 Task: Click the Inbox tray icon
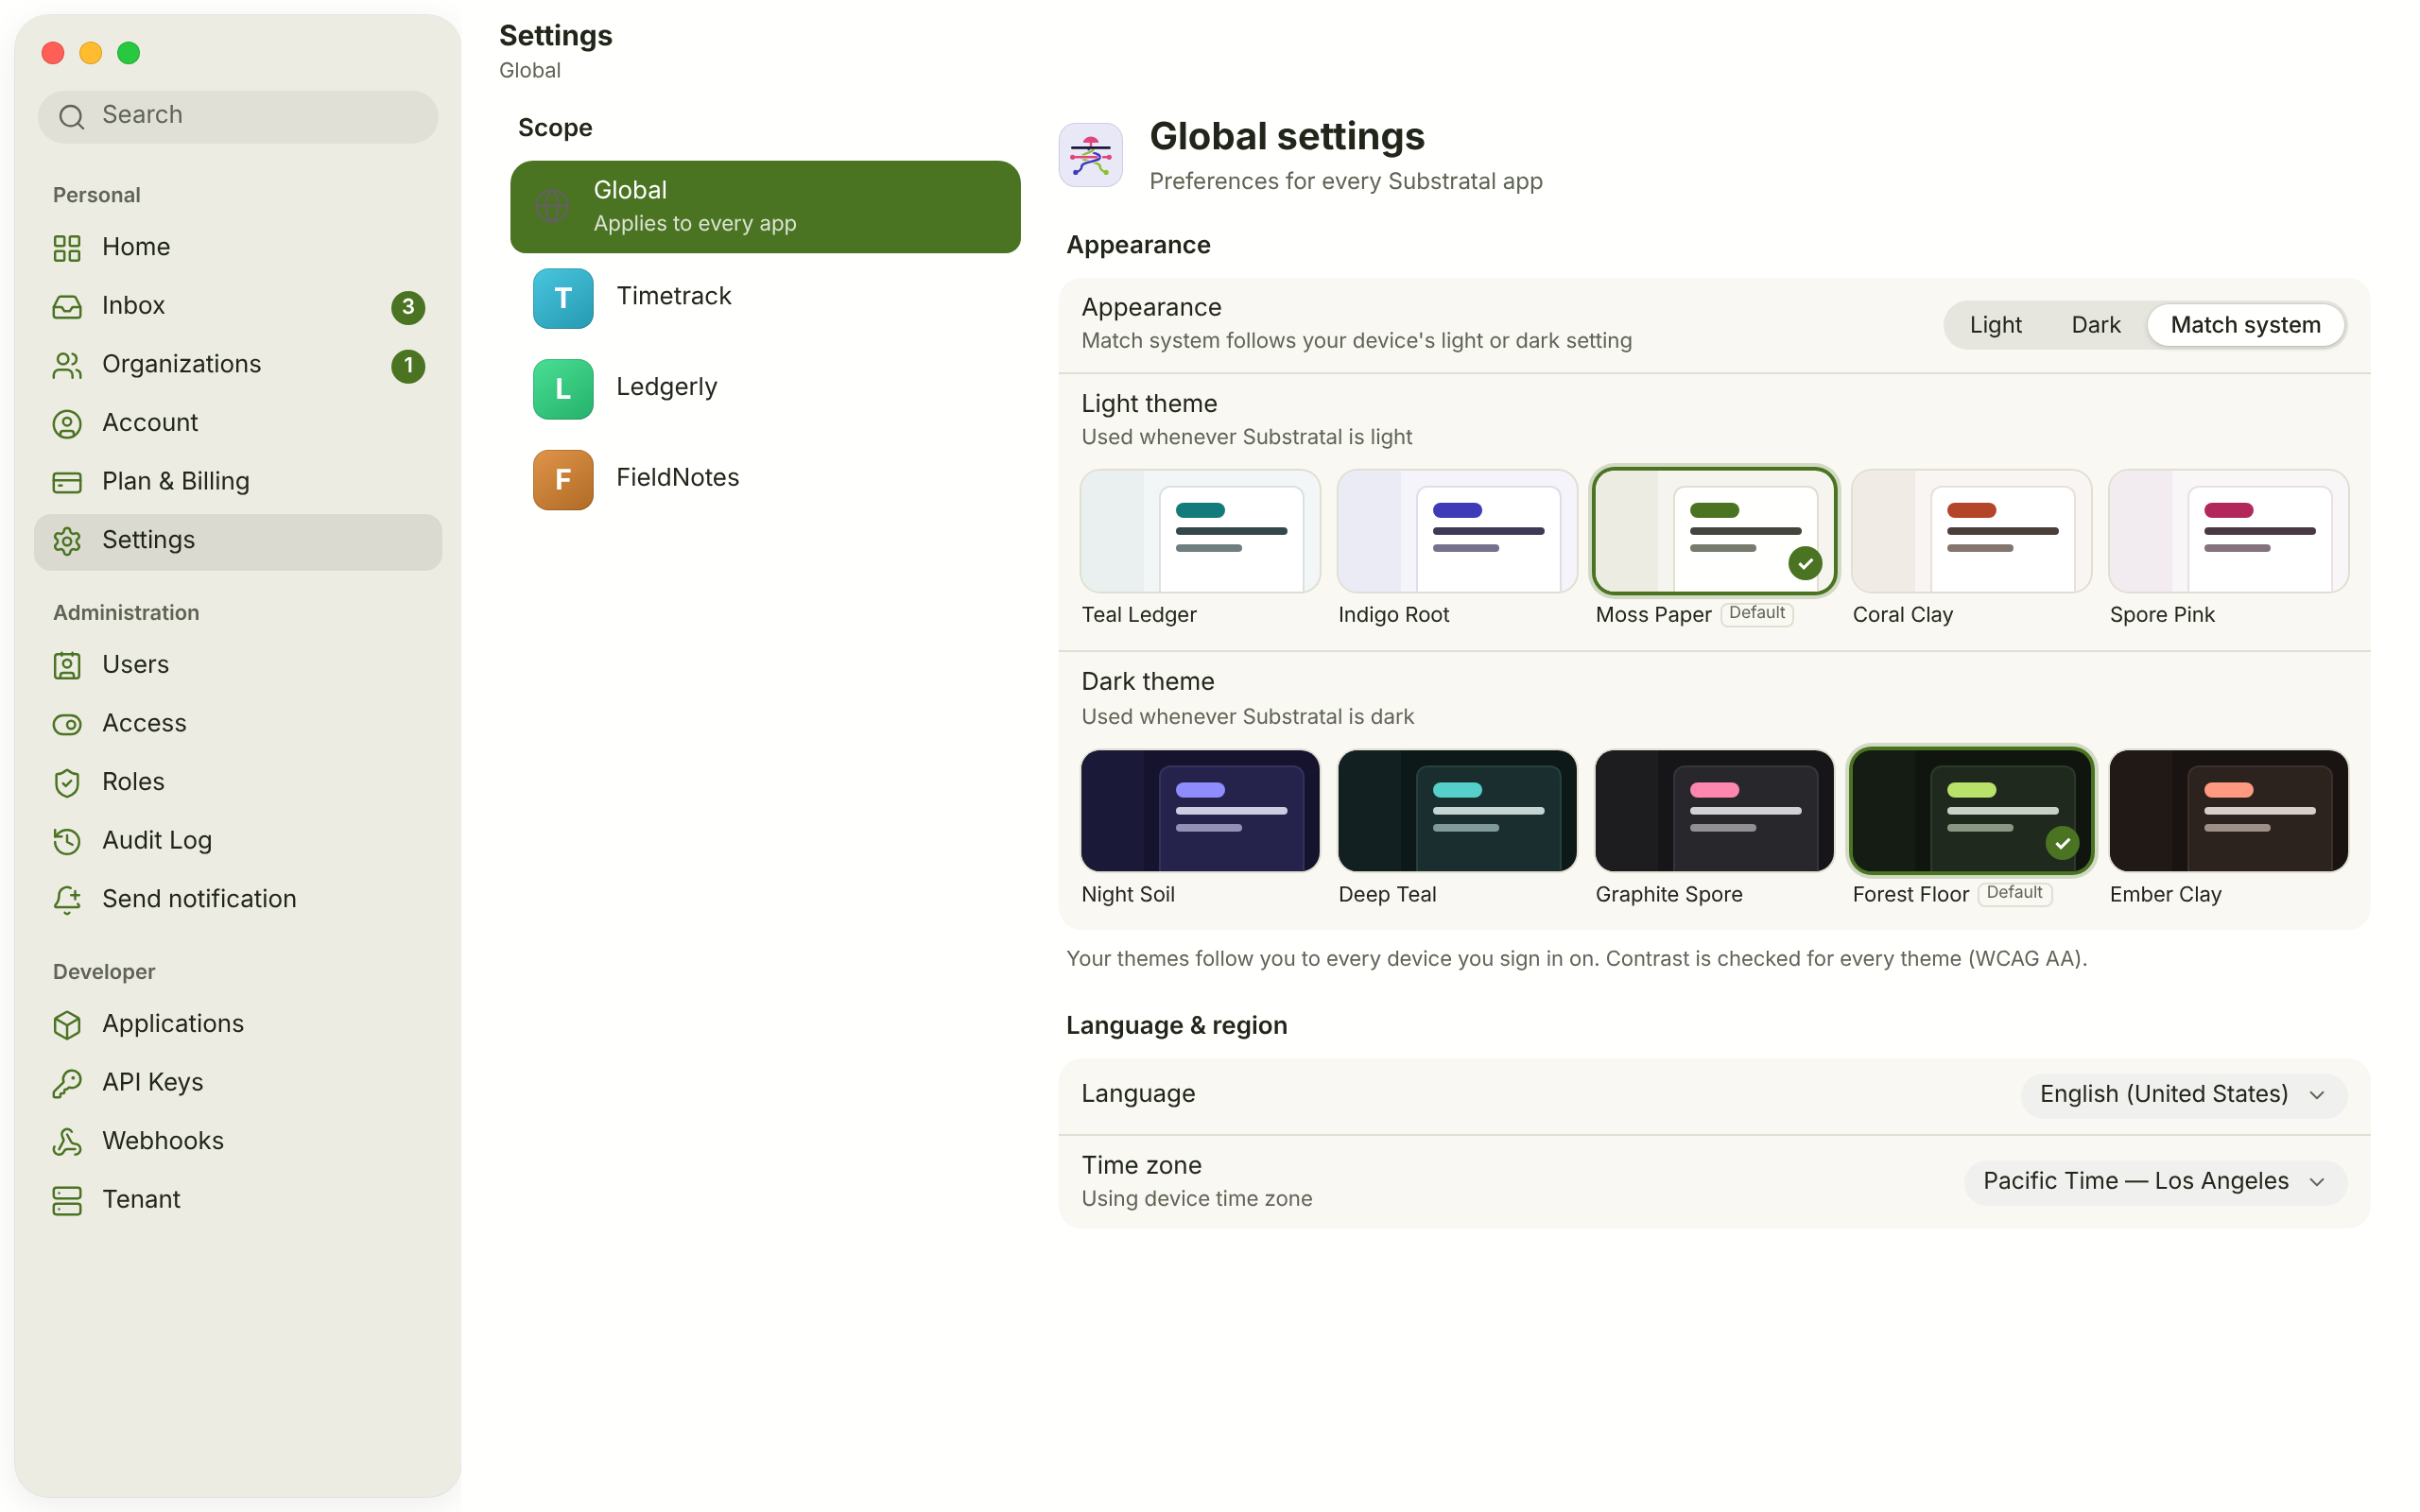click(67, 307)
